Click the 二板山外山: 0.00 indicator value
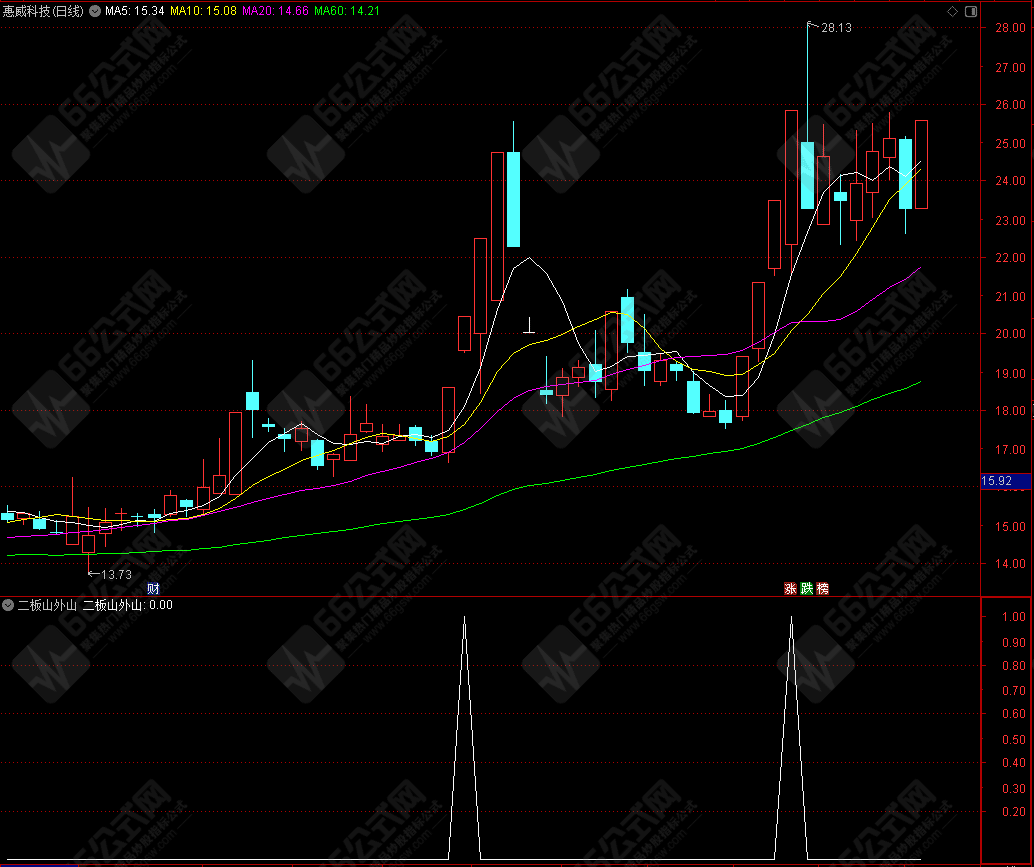 128,605
